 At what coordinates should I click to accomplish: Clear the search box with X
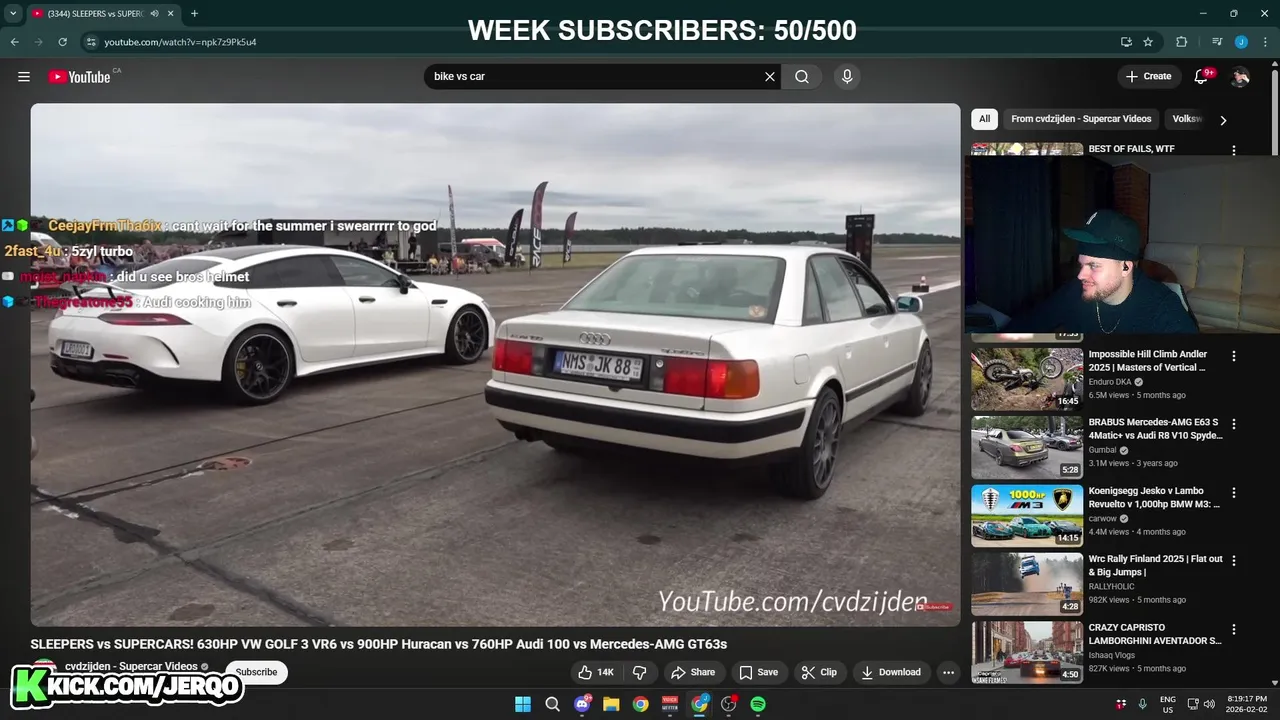[x=770, y=77]
